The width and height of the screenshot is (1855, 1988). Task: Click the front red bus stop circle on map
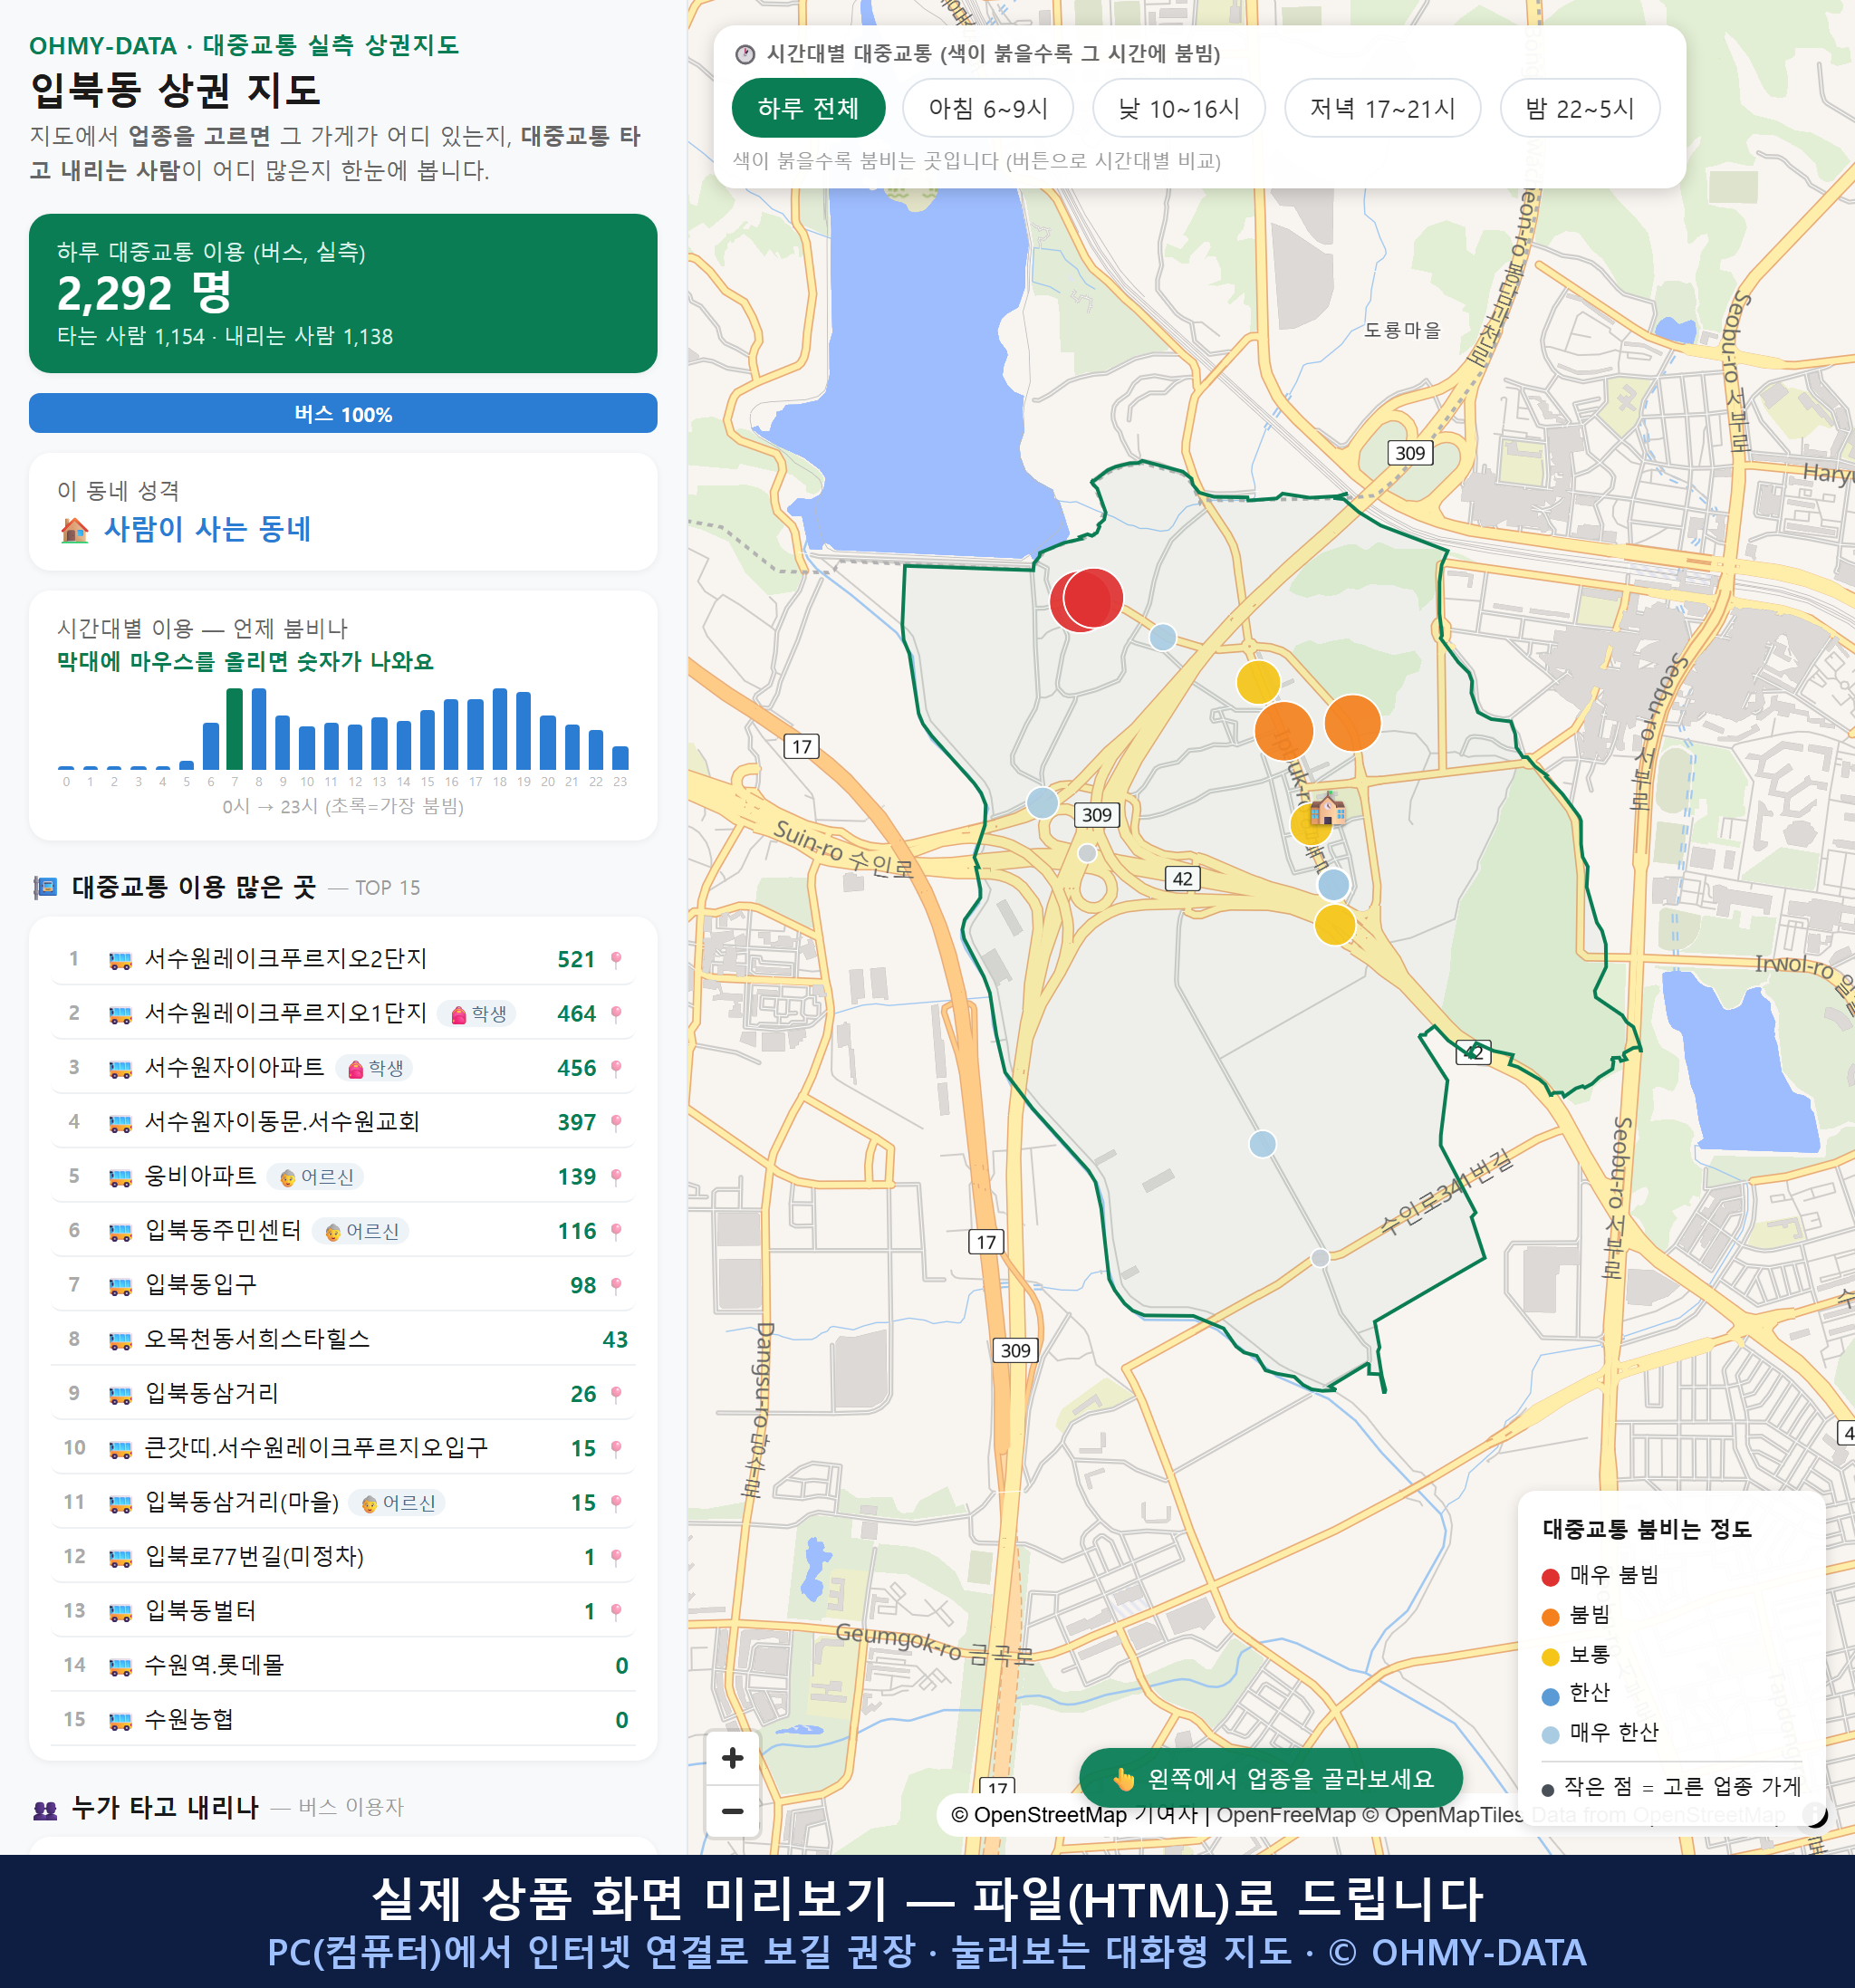tap(1092, 597)
